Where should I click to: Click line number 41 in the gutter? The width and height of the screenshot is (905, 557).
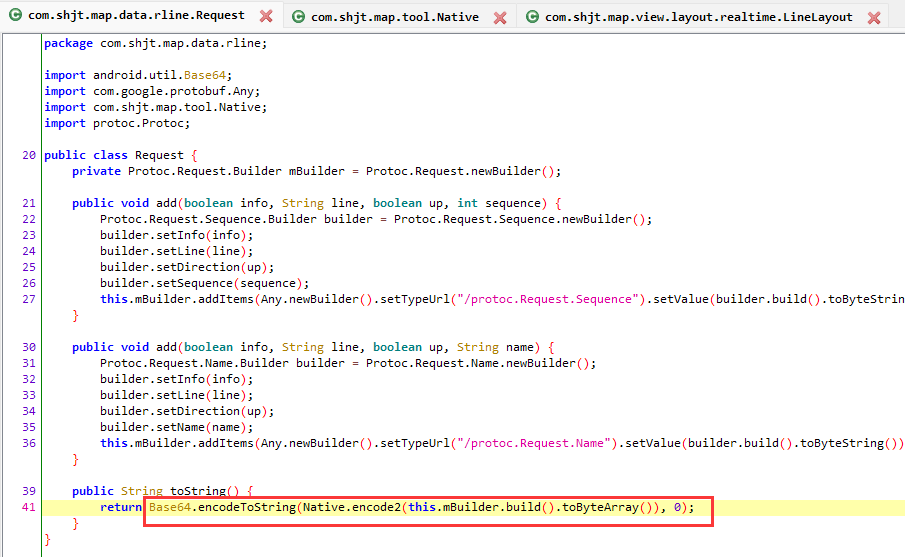pyautogui.click(x=28, y=507)
